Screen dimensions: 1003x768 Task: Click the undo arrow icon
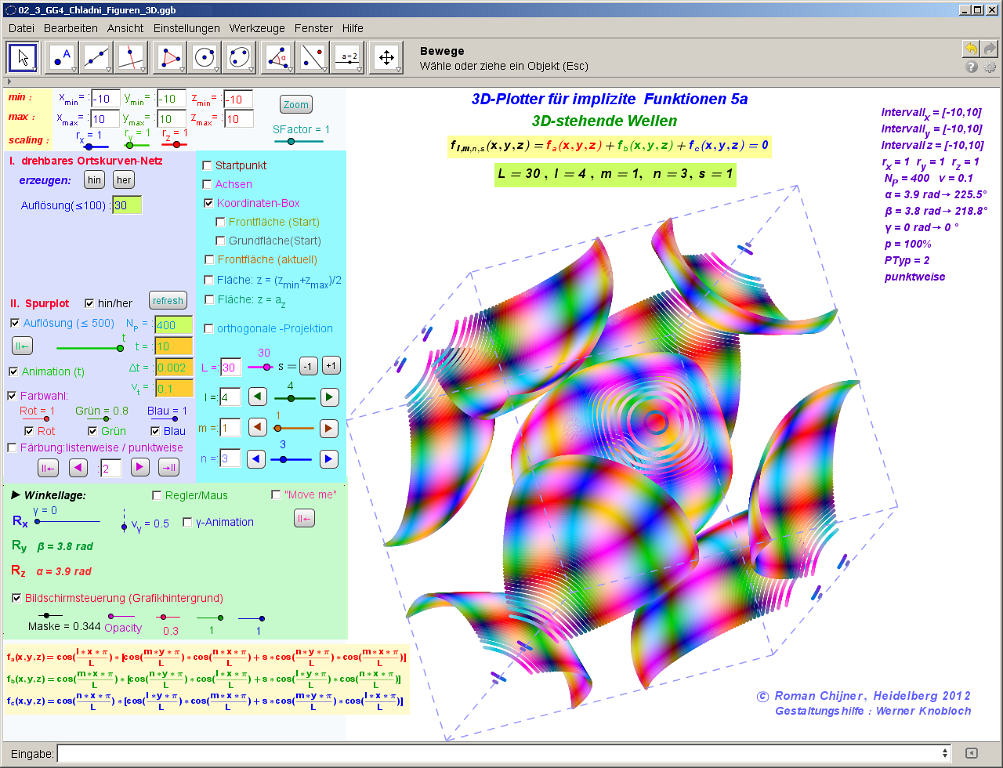[x=970, y=48]
